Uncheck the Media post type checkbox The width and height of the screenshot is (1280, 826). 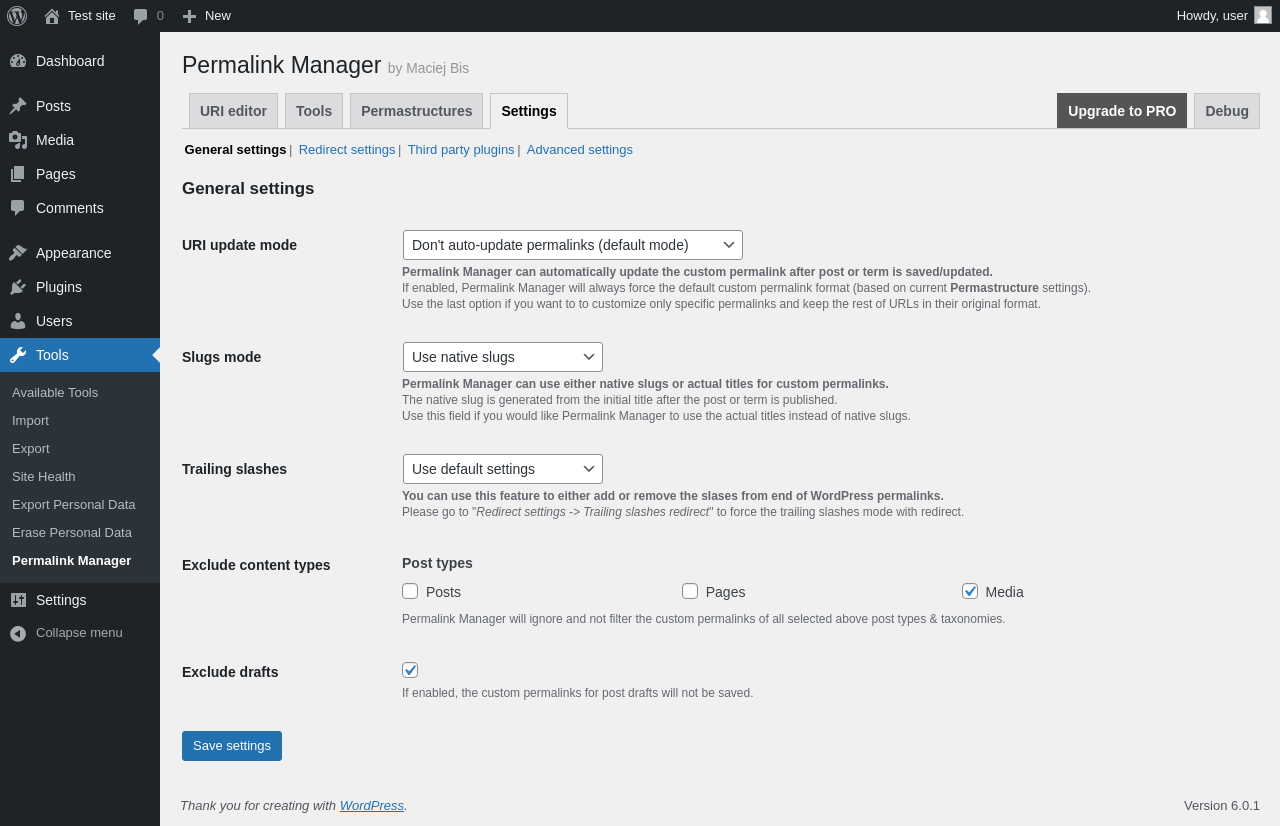970,591
